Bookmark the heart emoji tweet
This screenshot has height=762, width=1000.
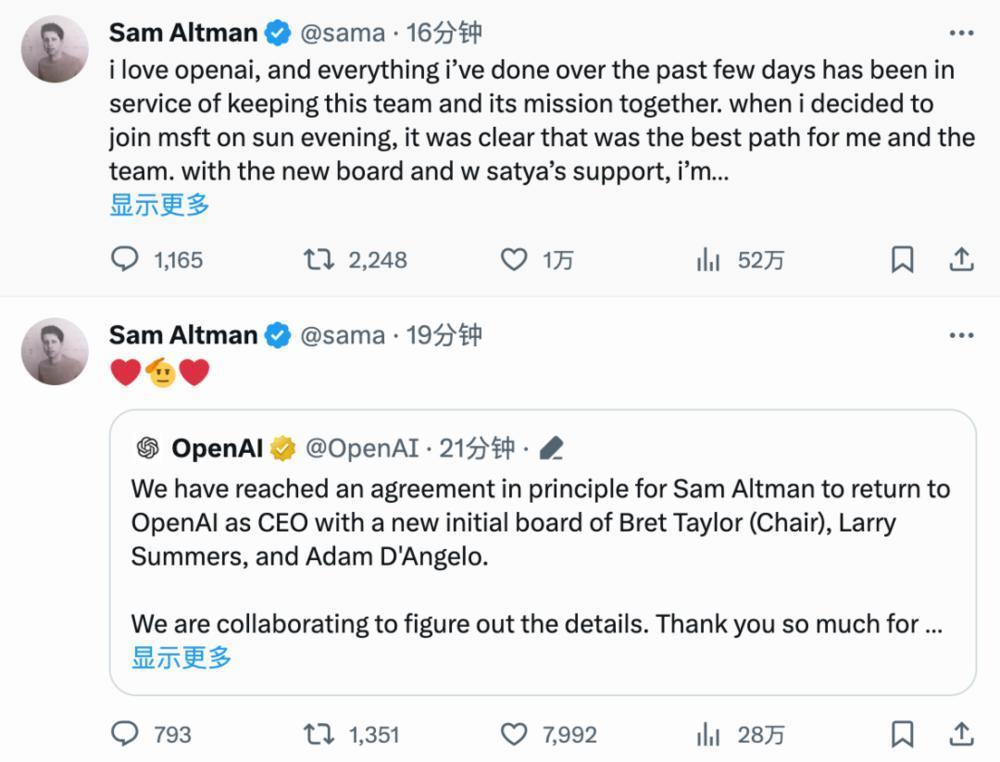pos(903,735)
